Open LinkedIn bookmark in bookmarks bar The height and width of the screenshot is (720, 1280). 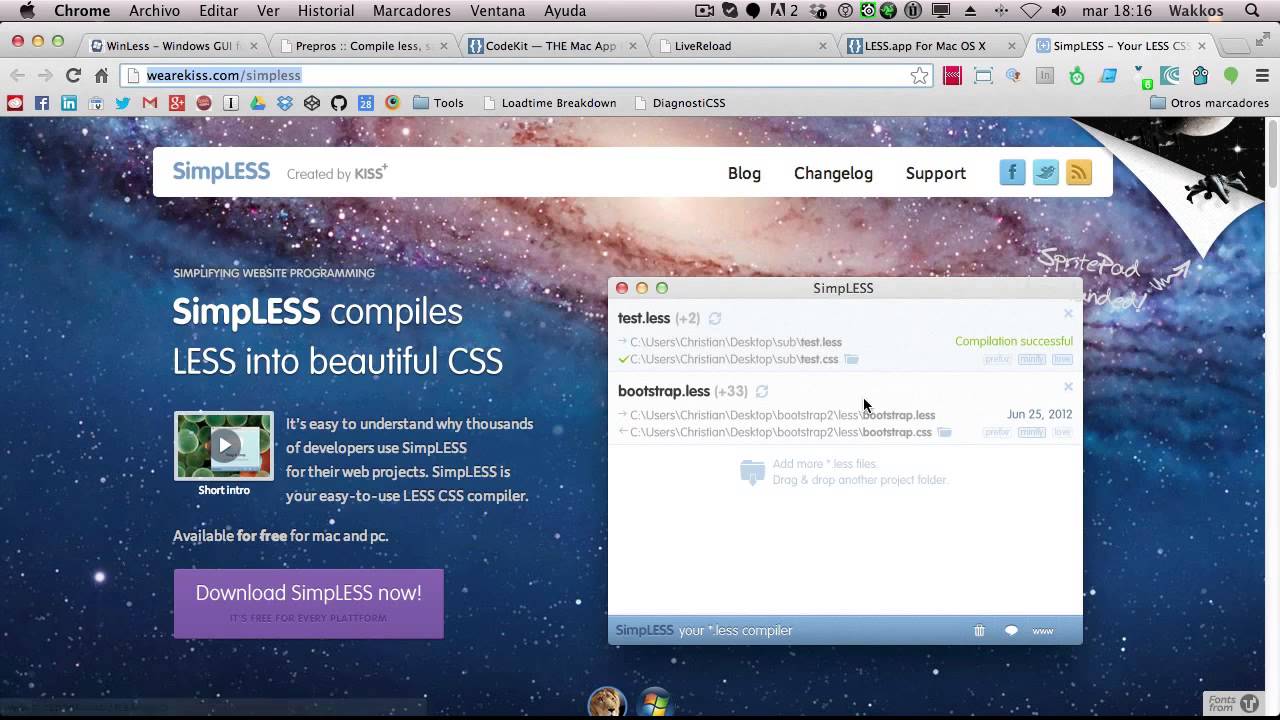[x=69, y=103]
